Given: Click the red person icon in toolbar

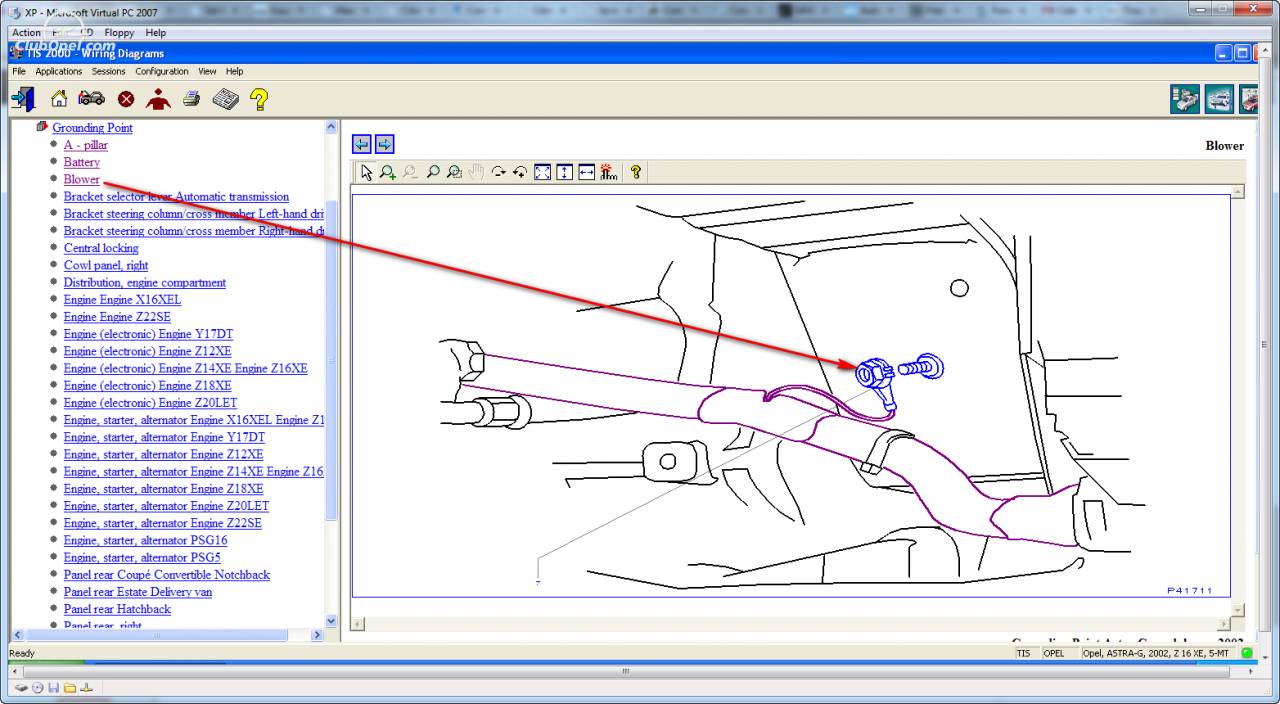Looking at the screenshot, I should point(158,99).
